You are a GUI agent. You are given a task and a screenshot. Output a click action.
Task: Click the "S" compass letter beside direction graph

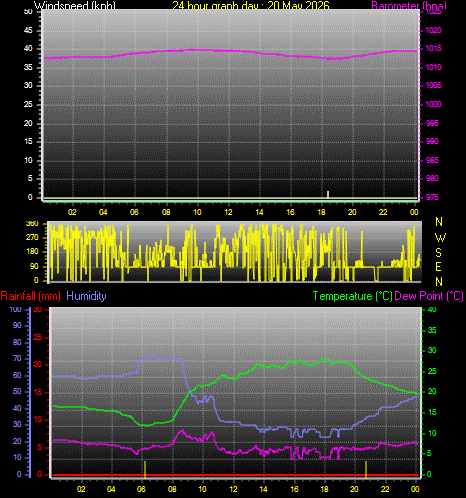(439, 253)
